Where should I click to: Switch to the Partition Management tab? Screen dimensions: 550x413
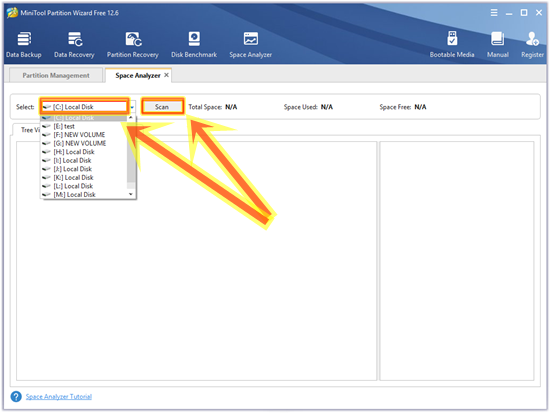pos(56,75)
